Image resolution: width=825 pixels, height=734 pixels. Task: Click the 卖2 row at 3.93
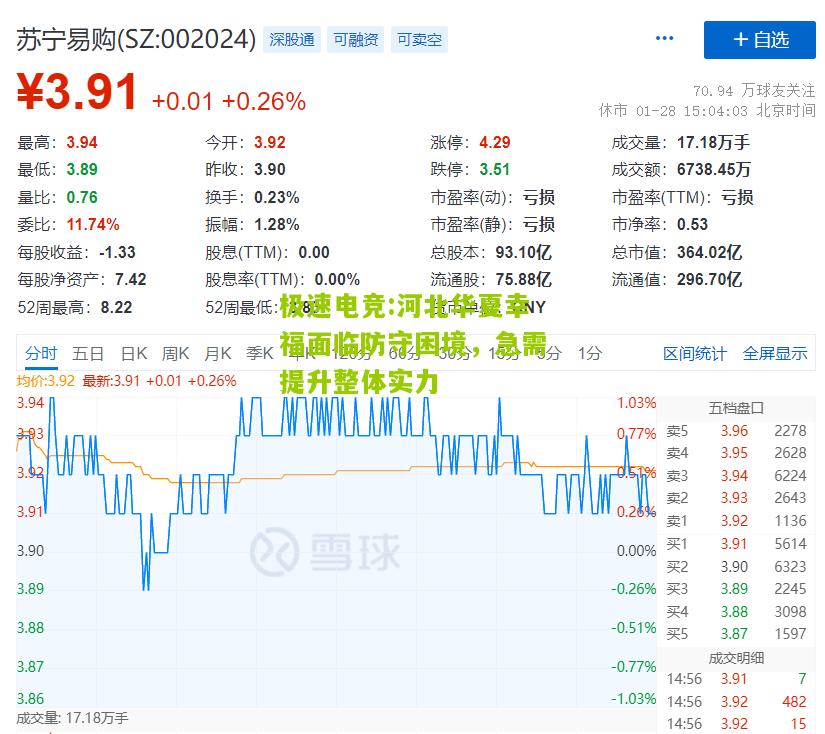tap(736, 498)
